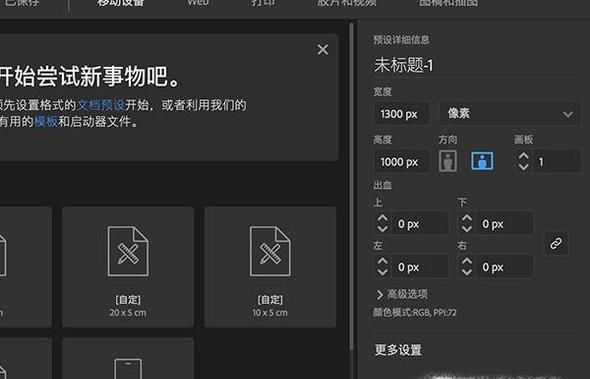Increase bottom bleed (下) value
Image resolution: width=590 pixels, height=379 pixels.
(x=467, y=219)
